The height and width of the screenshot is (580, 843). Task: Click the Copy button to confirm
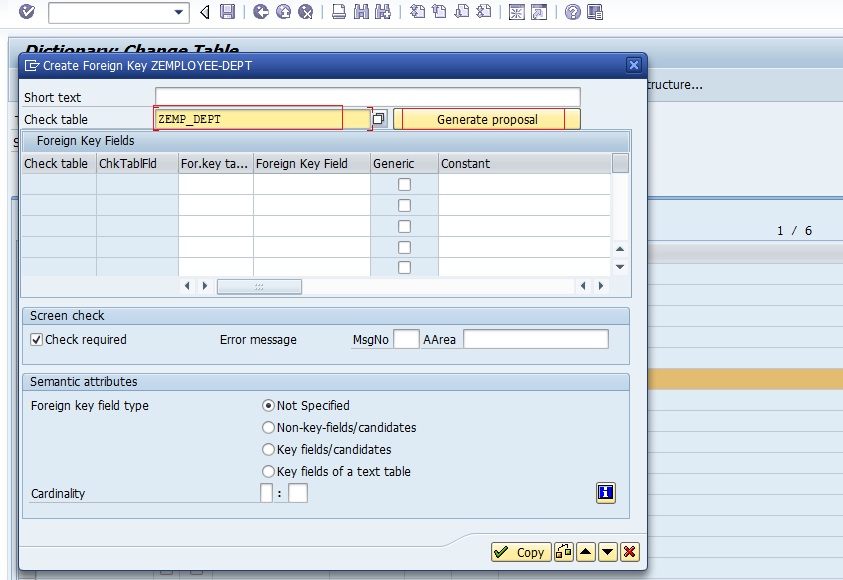(x=520, y=552)
